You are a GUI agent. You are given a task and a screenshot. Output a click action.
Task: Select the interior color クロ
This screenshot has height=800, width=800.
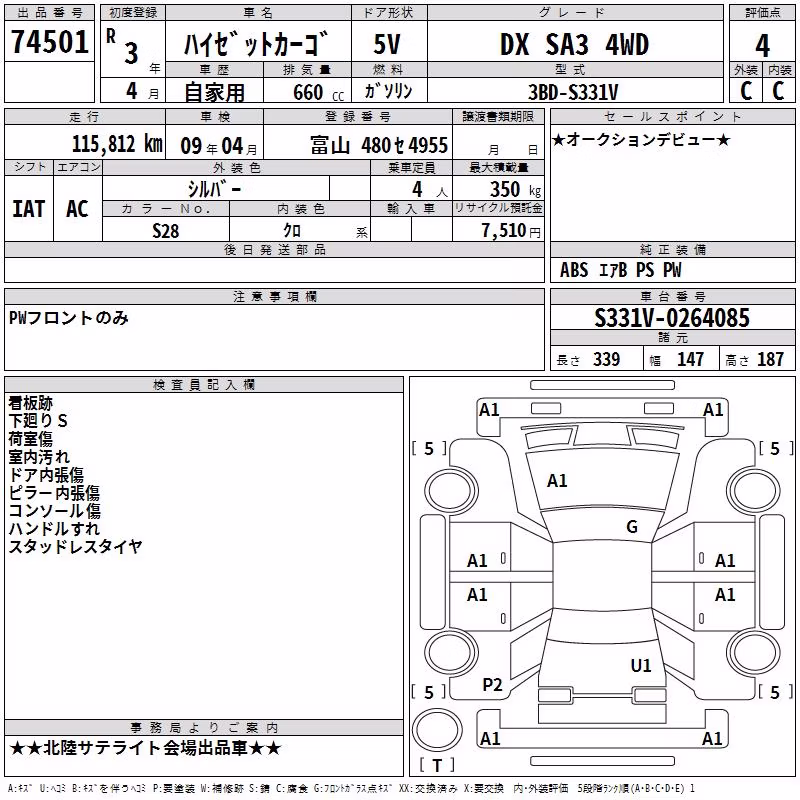click(292, 231)
